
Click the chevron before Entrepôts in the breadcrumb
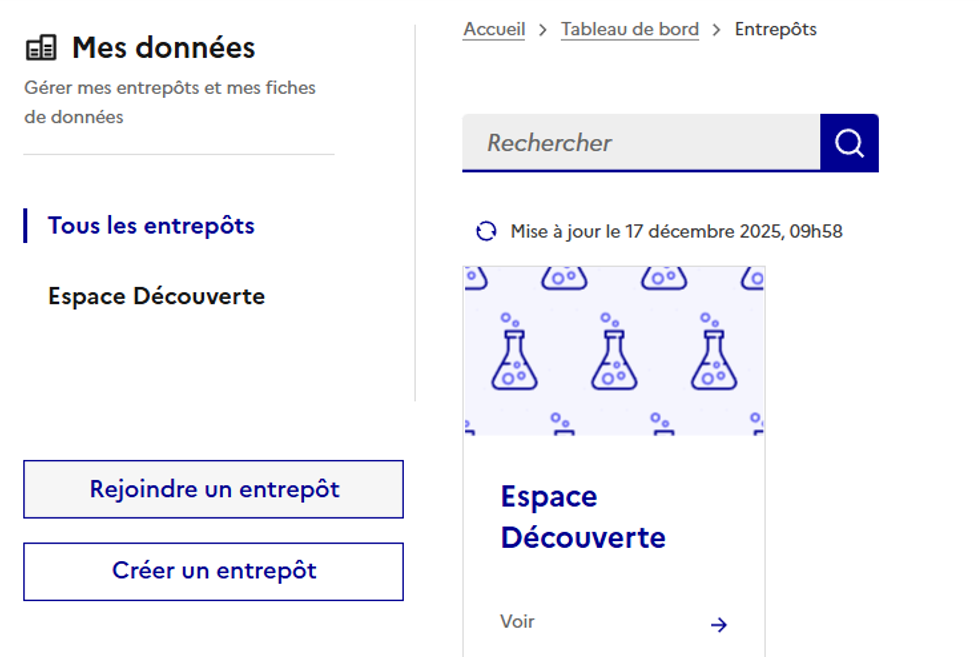[714, 29]
